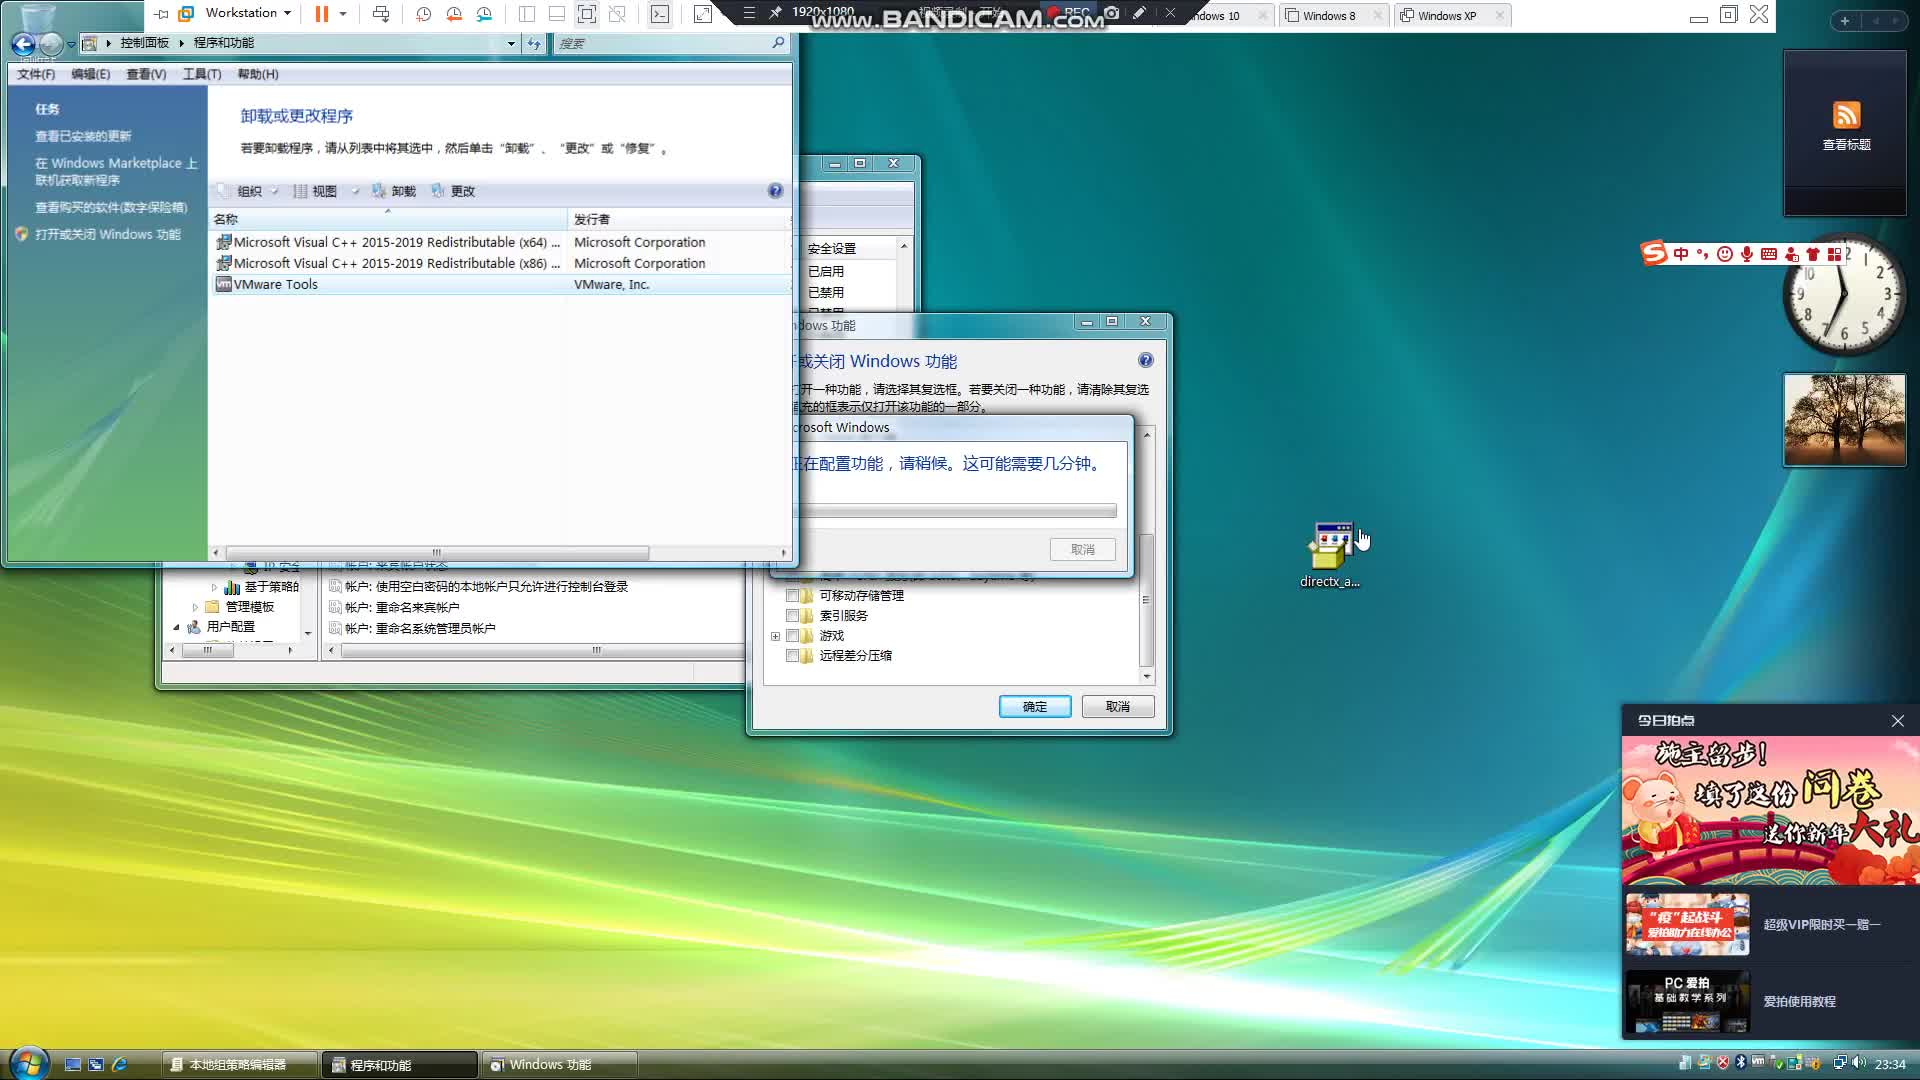Take a snapshot using the clock-plus toolbar icon
The image size is (1920, 1080).
pyautogui.click(x=424, y=15)
